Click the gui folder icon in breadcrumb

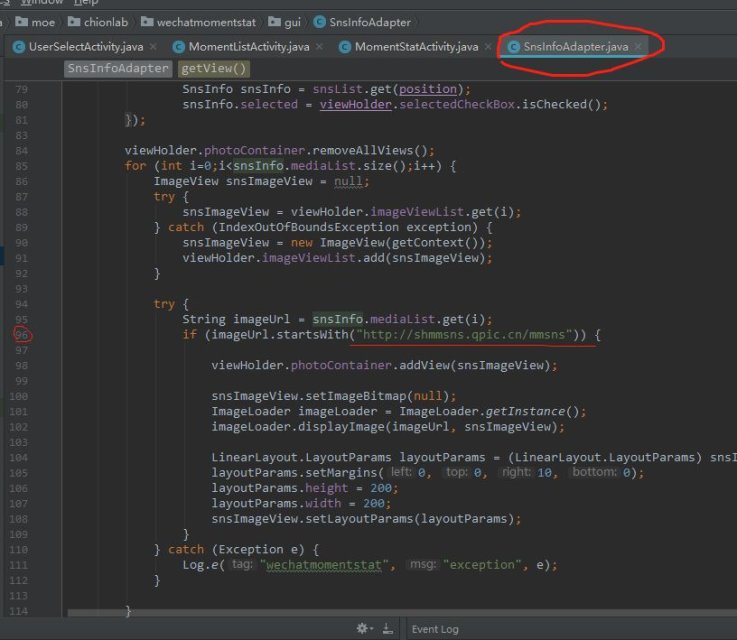[x=274, y=21]
